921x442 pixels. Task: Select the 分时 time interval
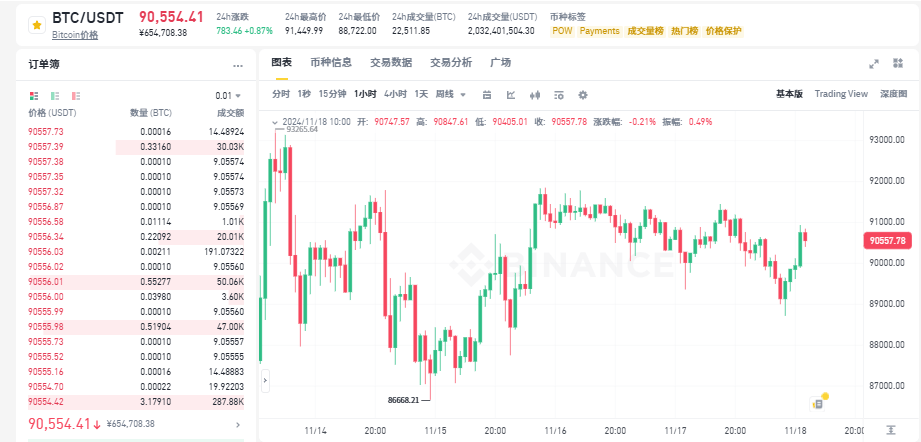[x=281, y=94]
